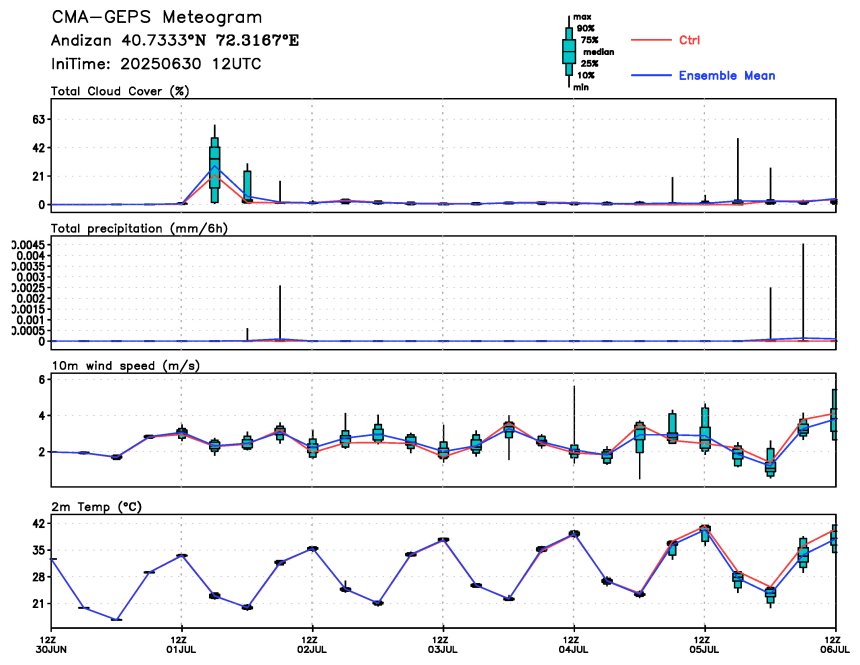Click the "IniTime: 20250630 12UTC" text
Screen dimensions: 860x665
(156, 64)
